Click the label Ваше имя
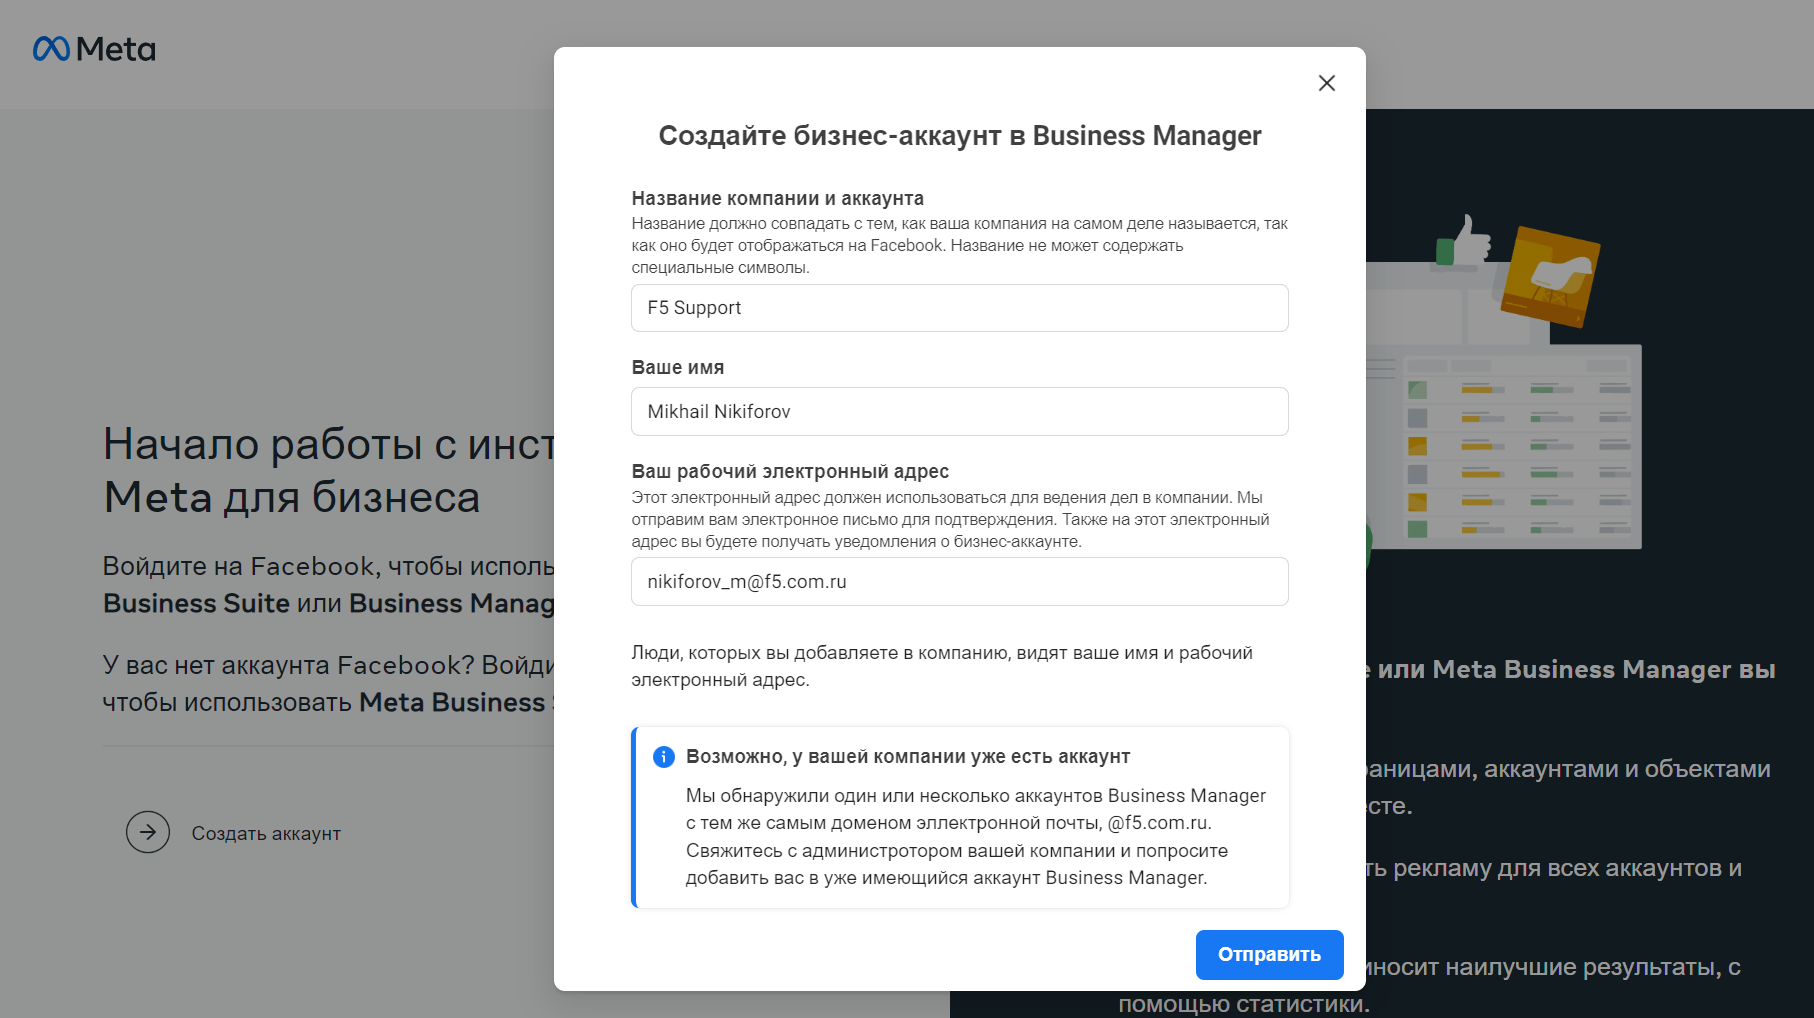 coord(677,368)
